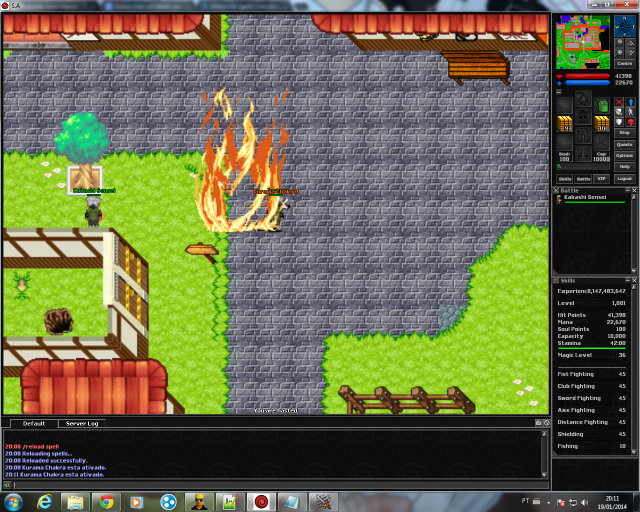The width and height of the screenshot is (640, 512).
Task: Toggle the blue stand-still mode
Action: coord(631,102)
